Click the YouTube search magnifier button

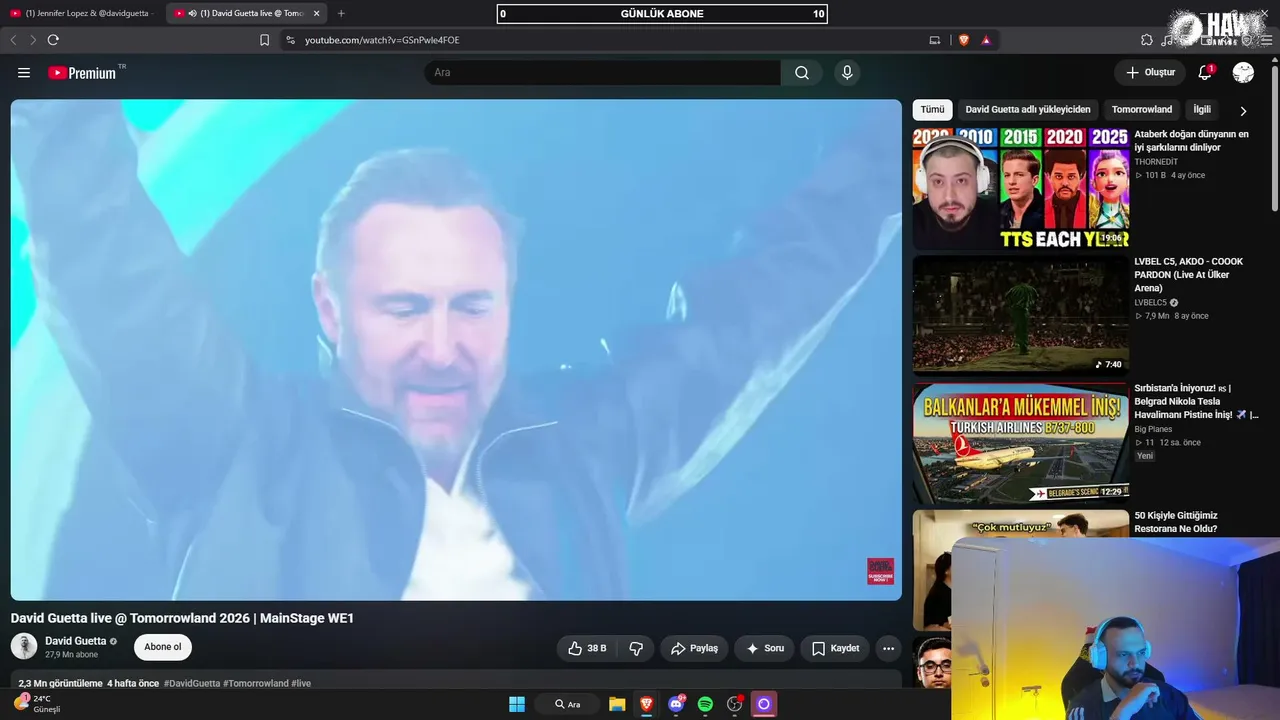(802, 73)
